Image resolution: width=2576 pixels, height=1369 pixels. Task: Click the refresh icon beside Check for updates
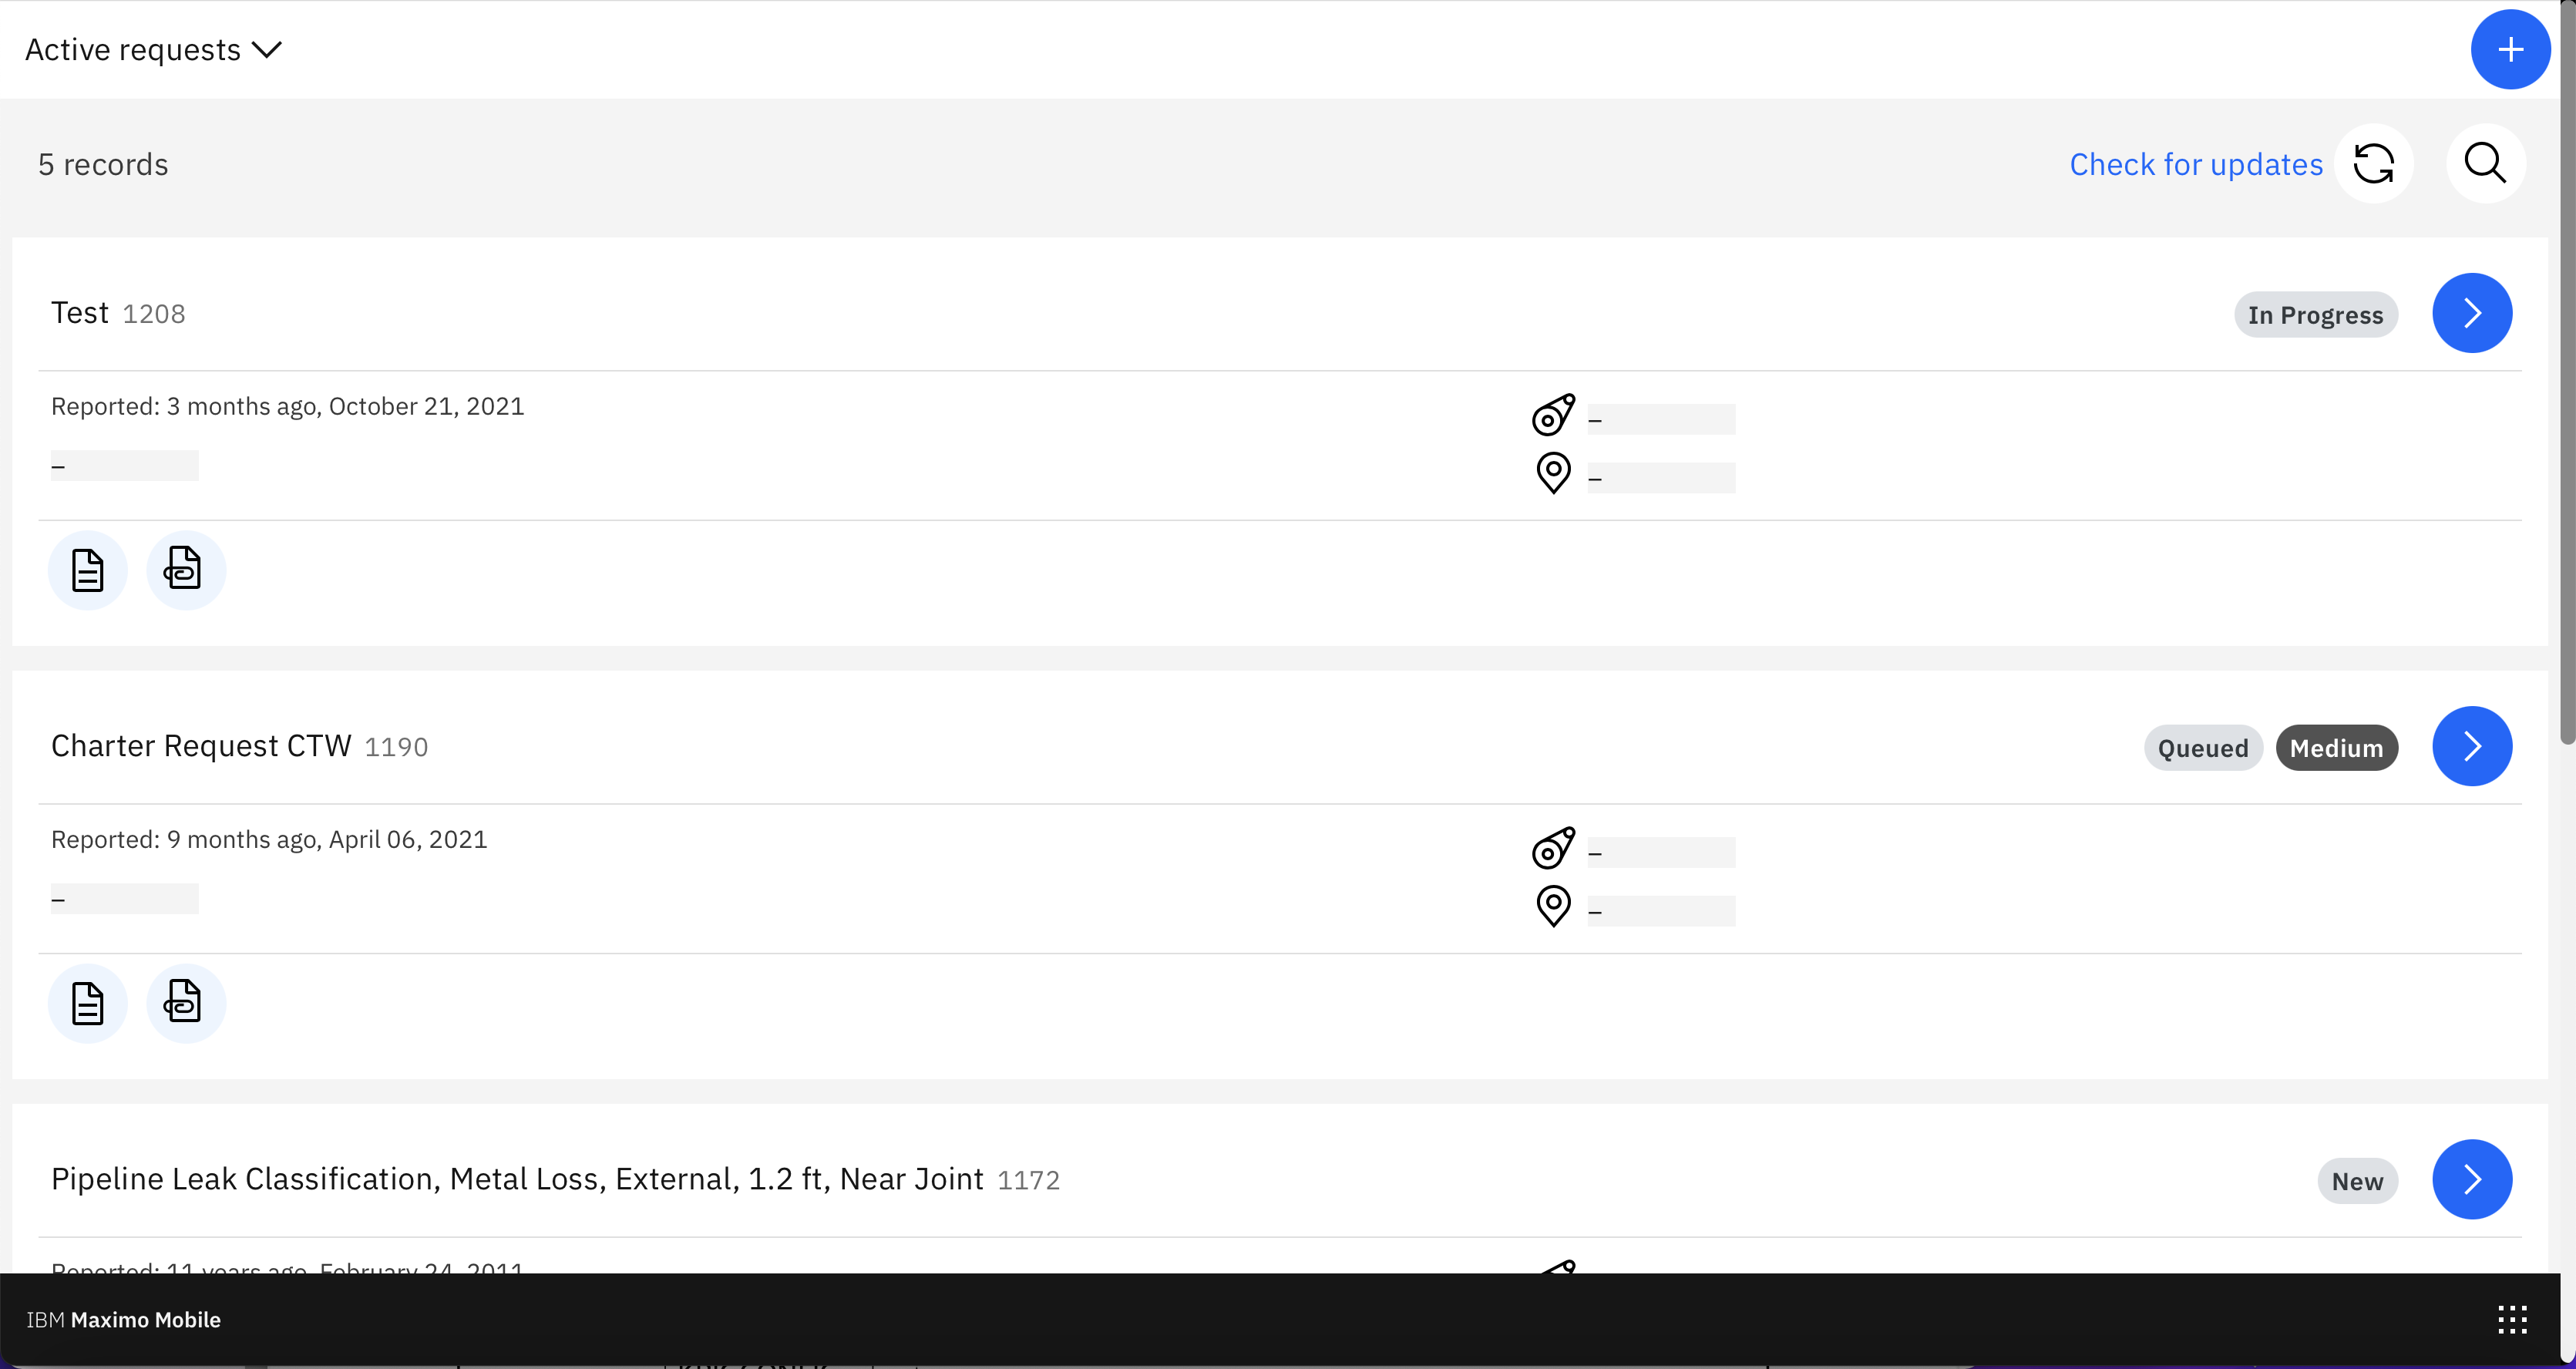(2373, 164)
